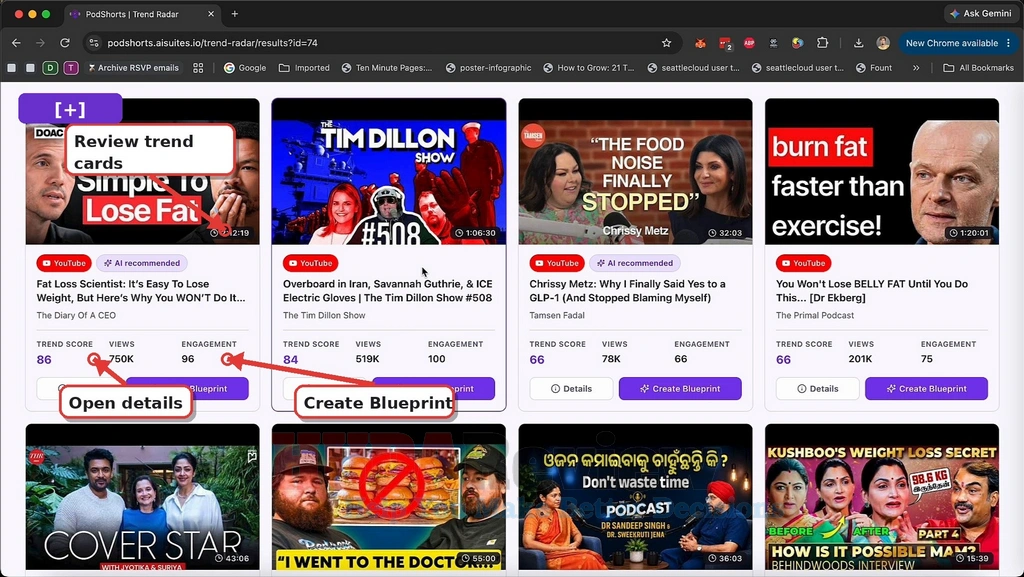Click the site info icon in address bar

(x=94, y=43)
